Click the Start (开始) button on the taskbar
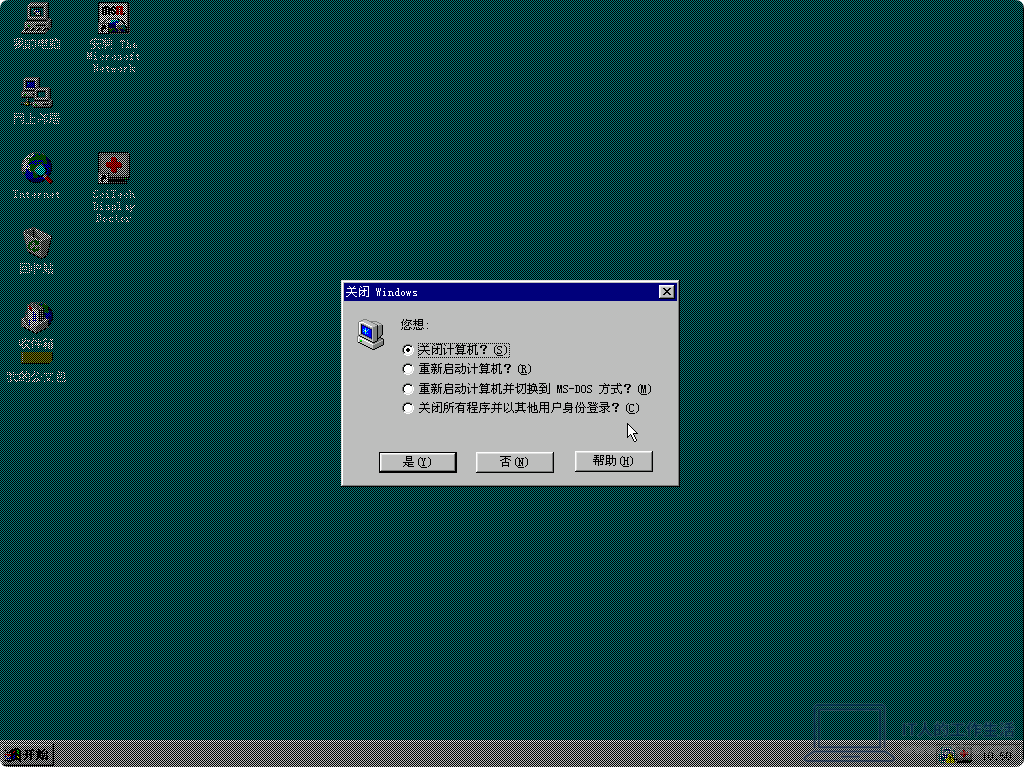 point(27,755)
